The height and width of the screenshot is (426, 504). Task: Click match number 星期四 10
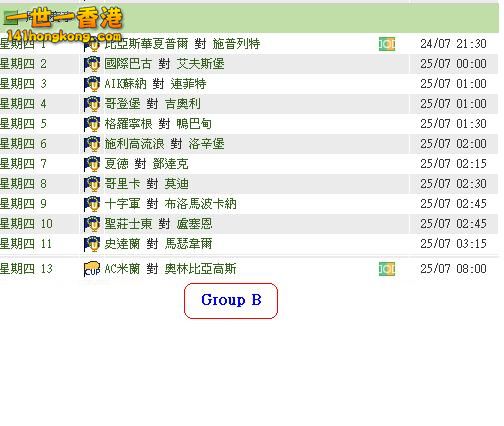tap(26, 224)
